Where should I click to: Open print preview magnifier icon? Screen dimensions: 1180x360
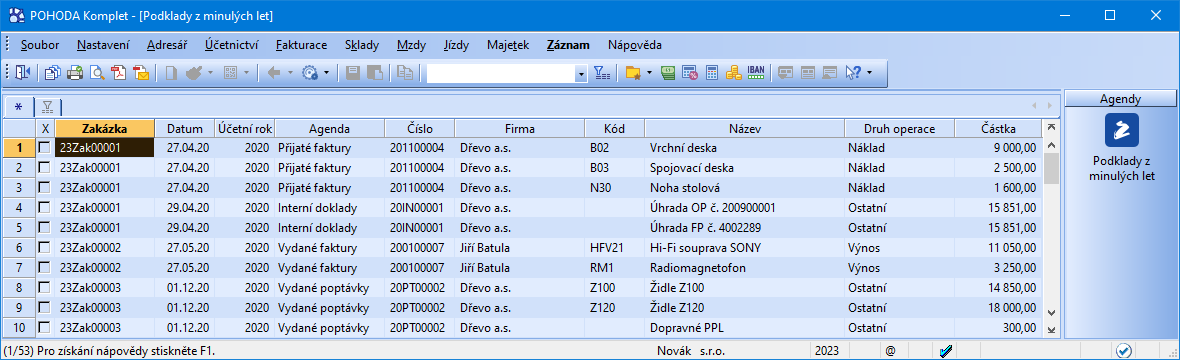tap(97, 73)
